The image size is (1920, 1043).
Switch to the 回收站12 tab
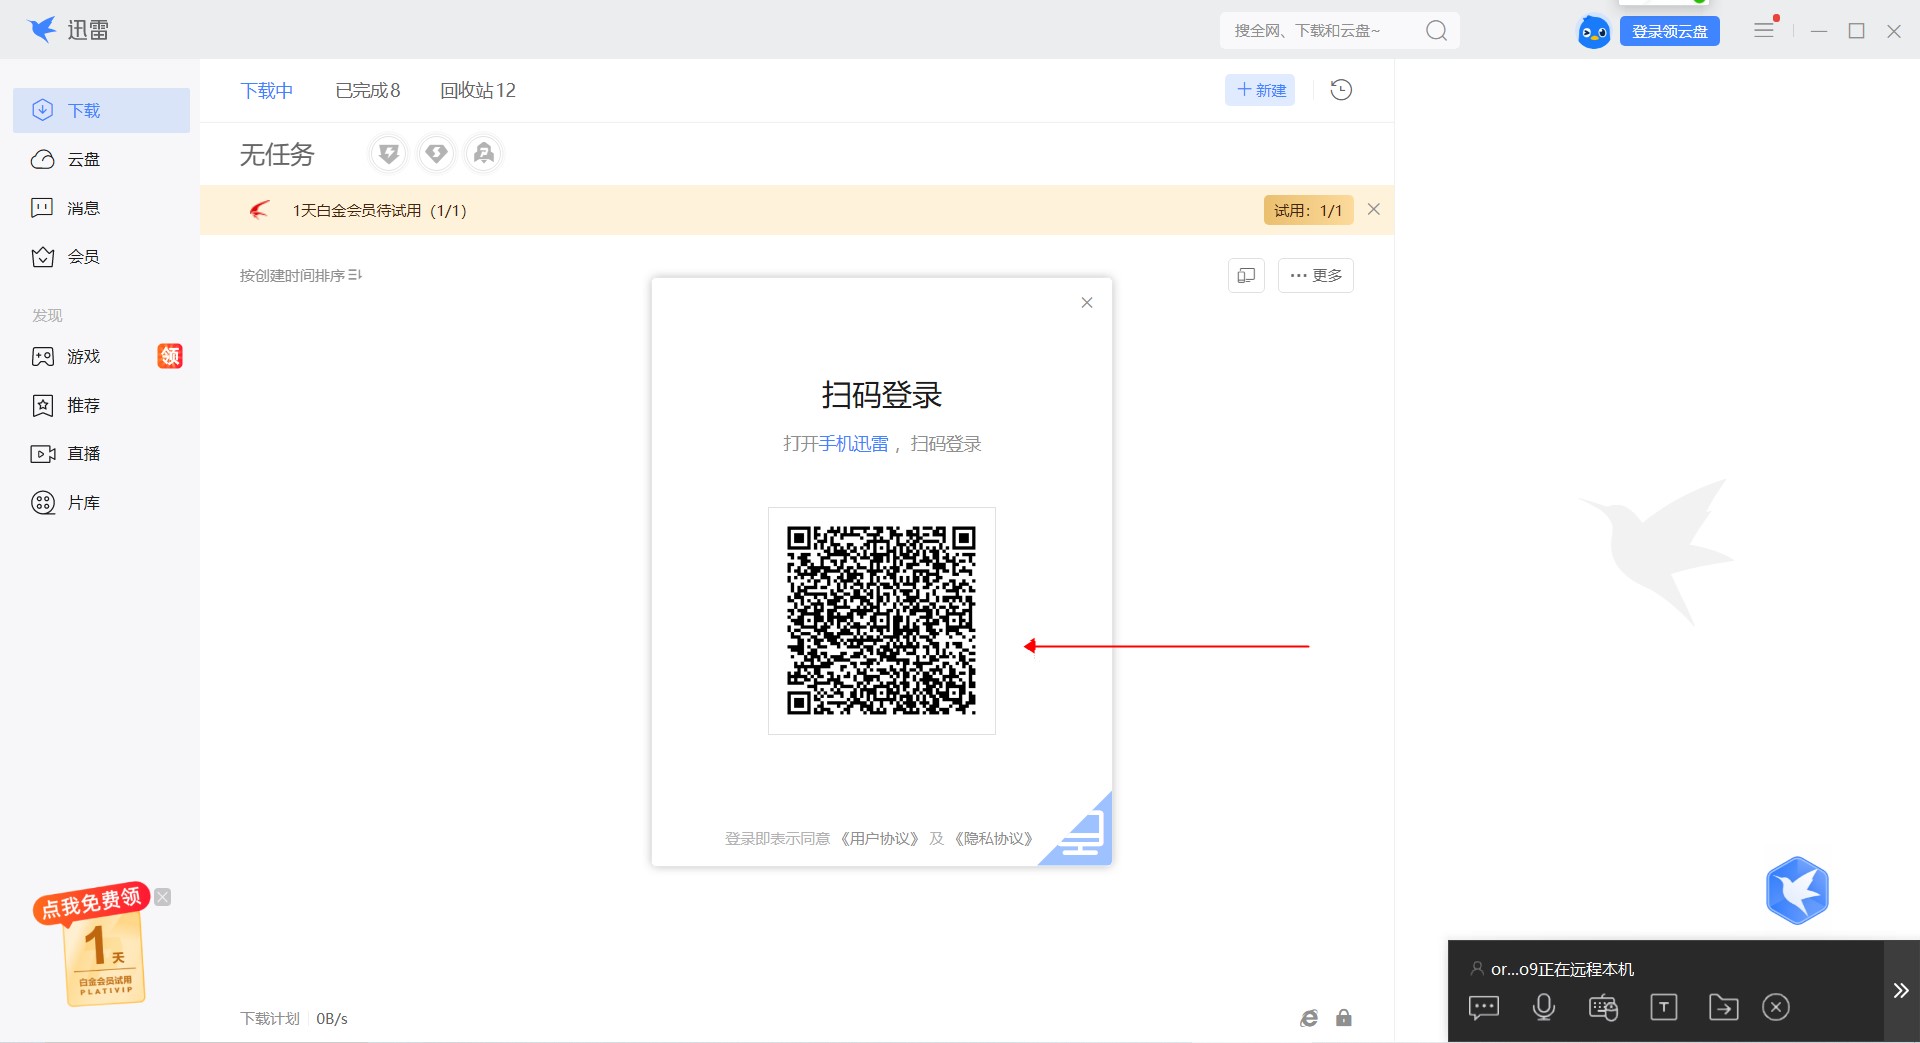pyautogui.click(x=478, y=91)
